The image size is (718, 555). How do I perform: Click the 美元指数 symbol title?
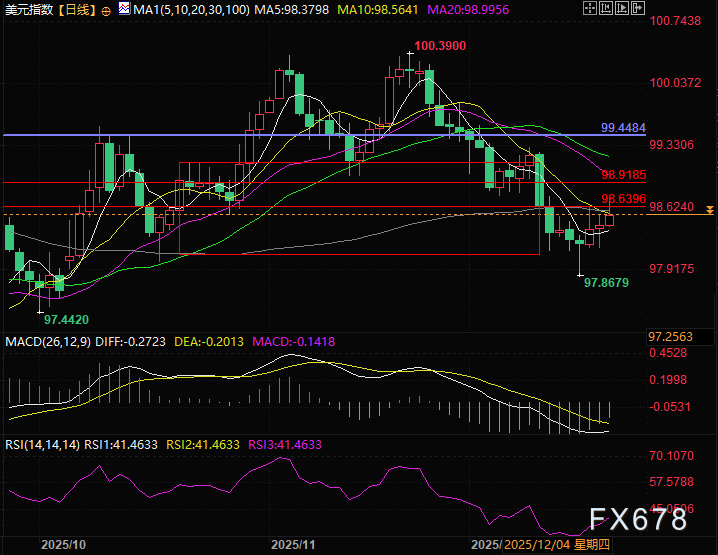coord(28,10)
